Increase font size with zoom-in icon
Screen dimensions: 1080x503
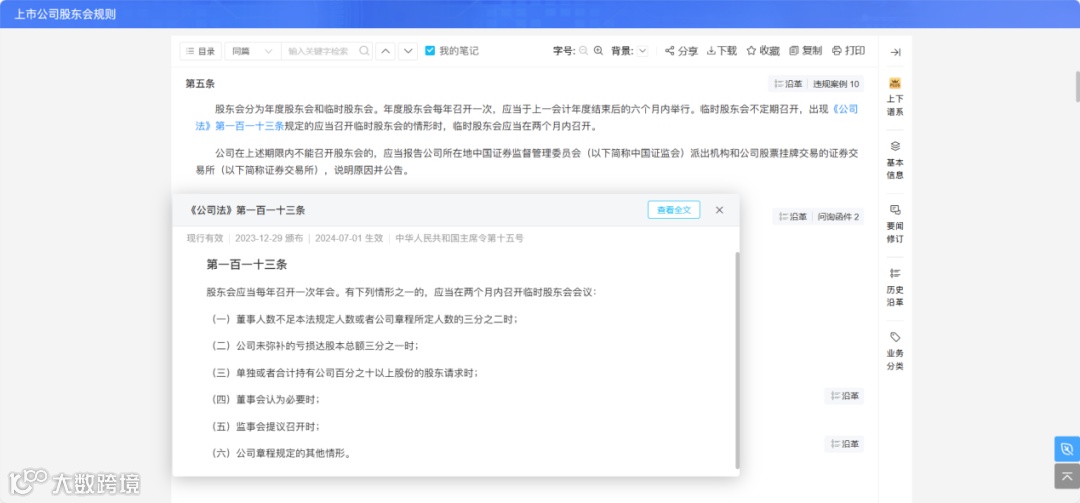(x=599, y=51)
